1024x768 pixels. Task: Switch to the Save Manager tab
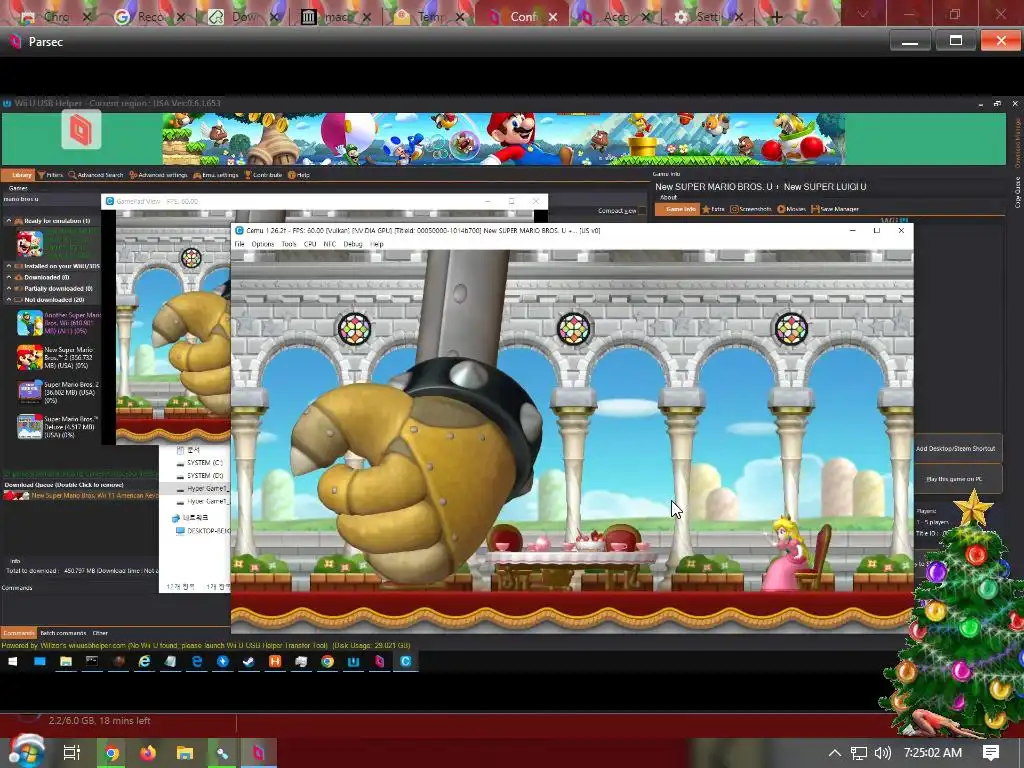[x=835, y=209]
